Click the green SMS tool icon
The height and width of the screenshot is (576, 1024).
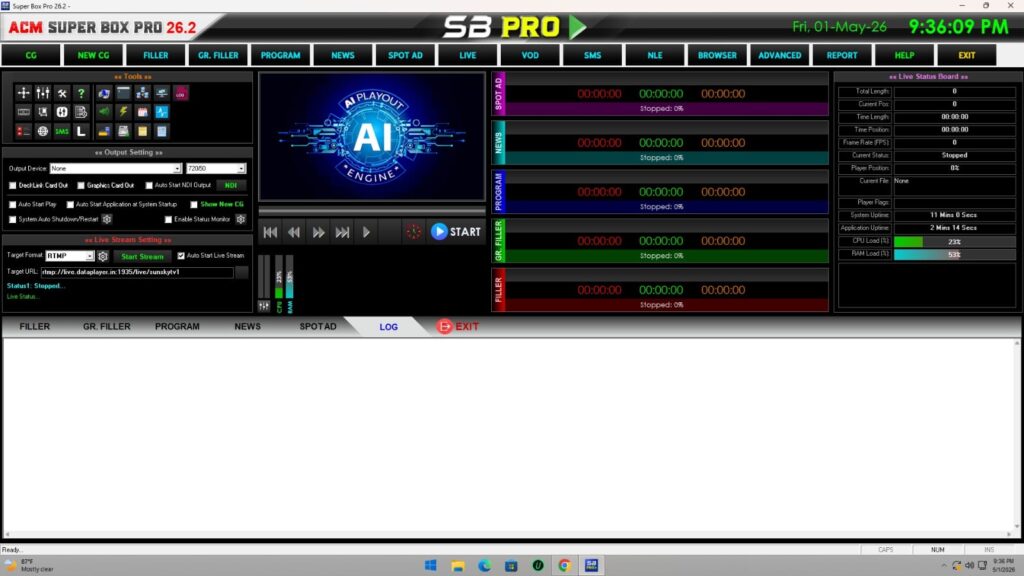[62, 131]
